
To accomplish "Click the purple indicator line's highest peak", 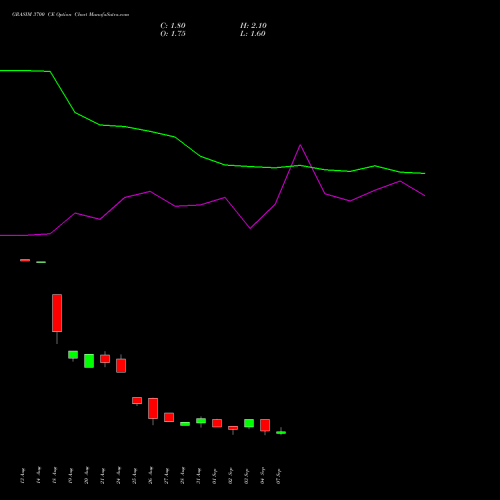I will (300, 145).
